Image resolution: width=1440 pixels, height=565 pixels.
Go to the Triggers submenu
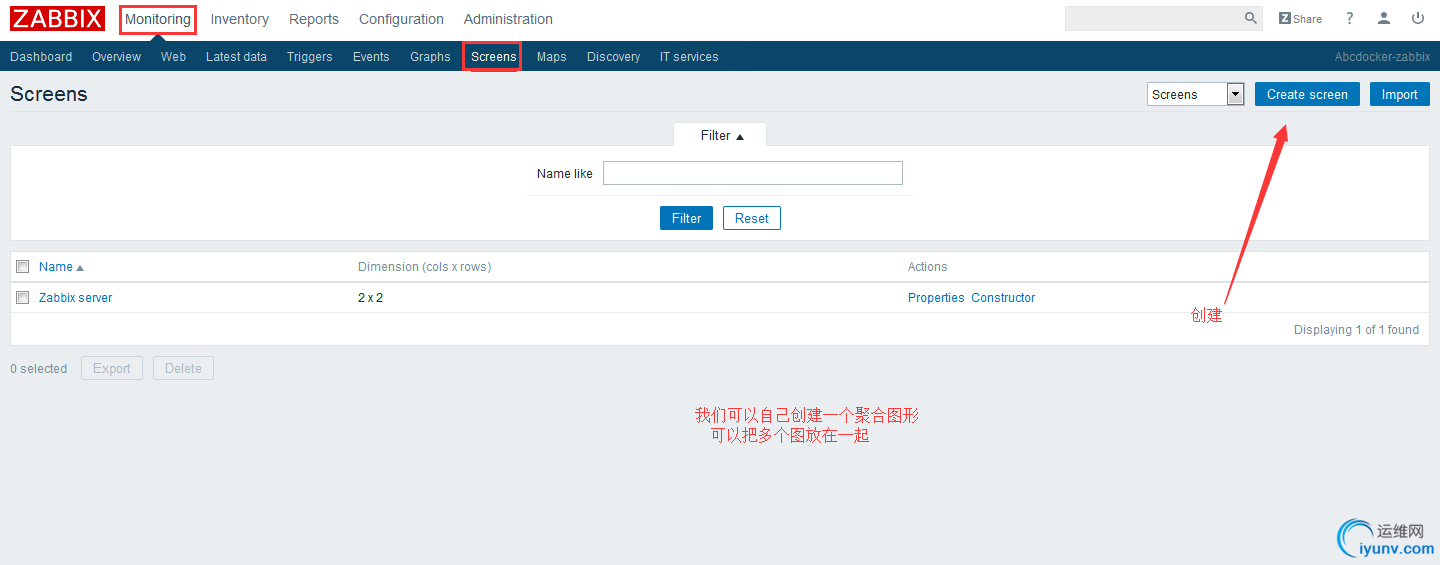309,57
